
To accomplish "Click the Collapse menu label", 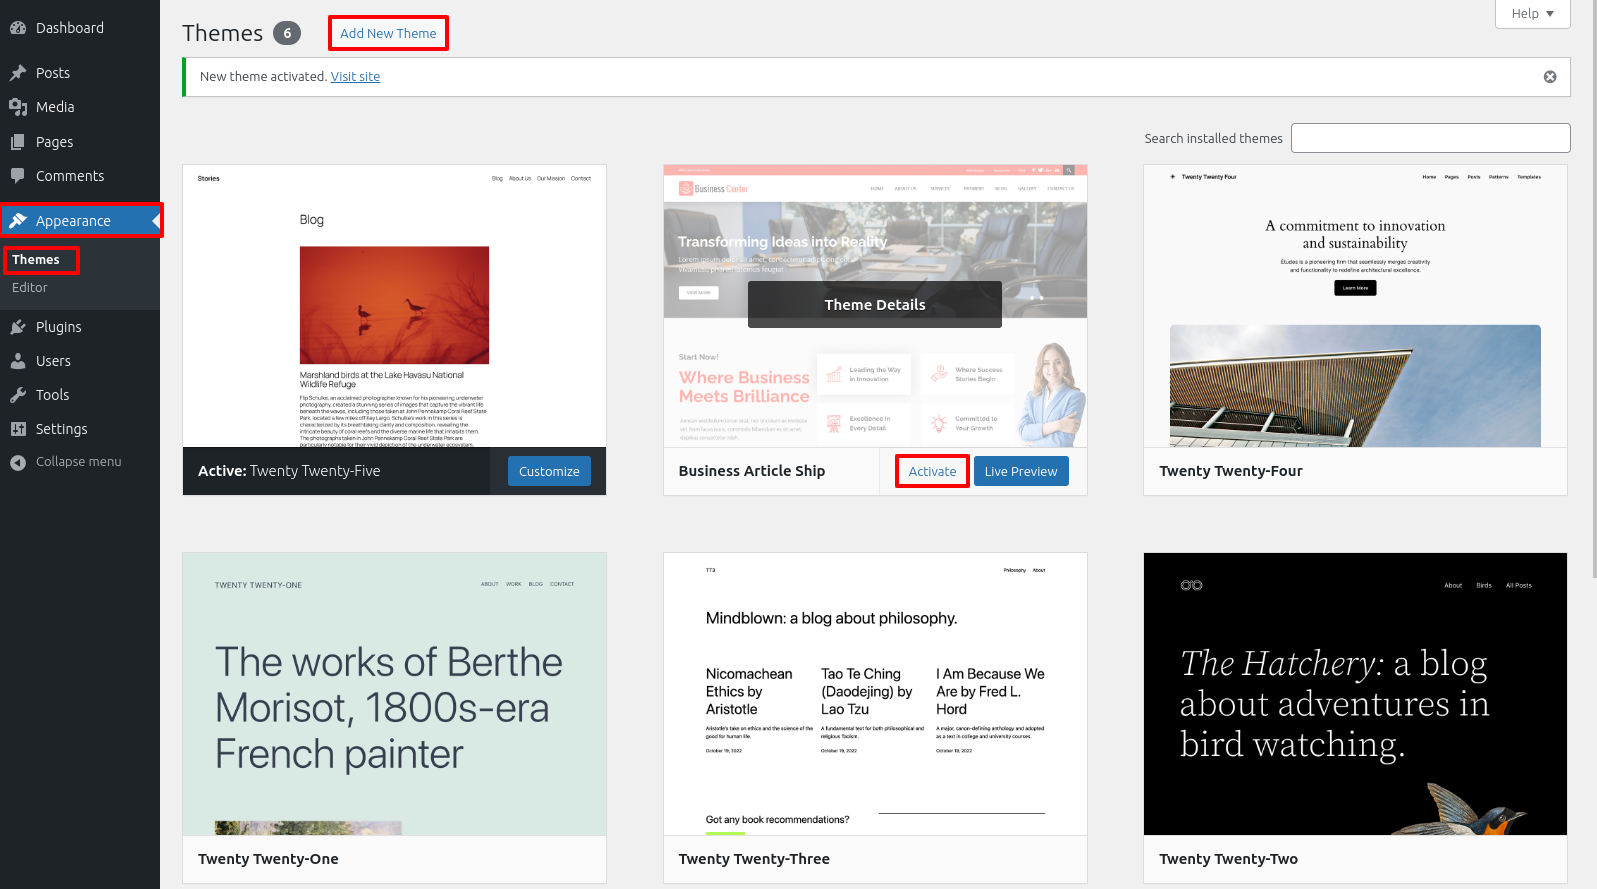I will tap(79, 462).
